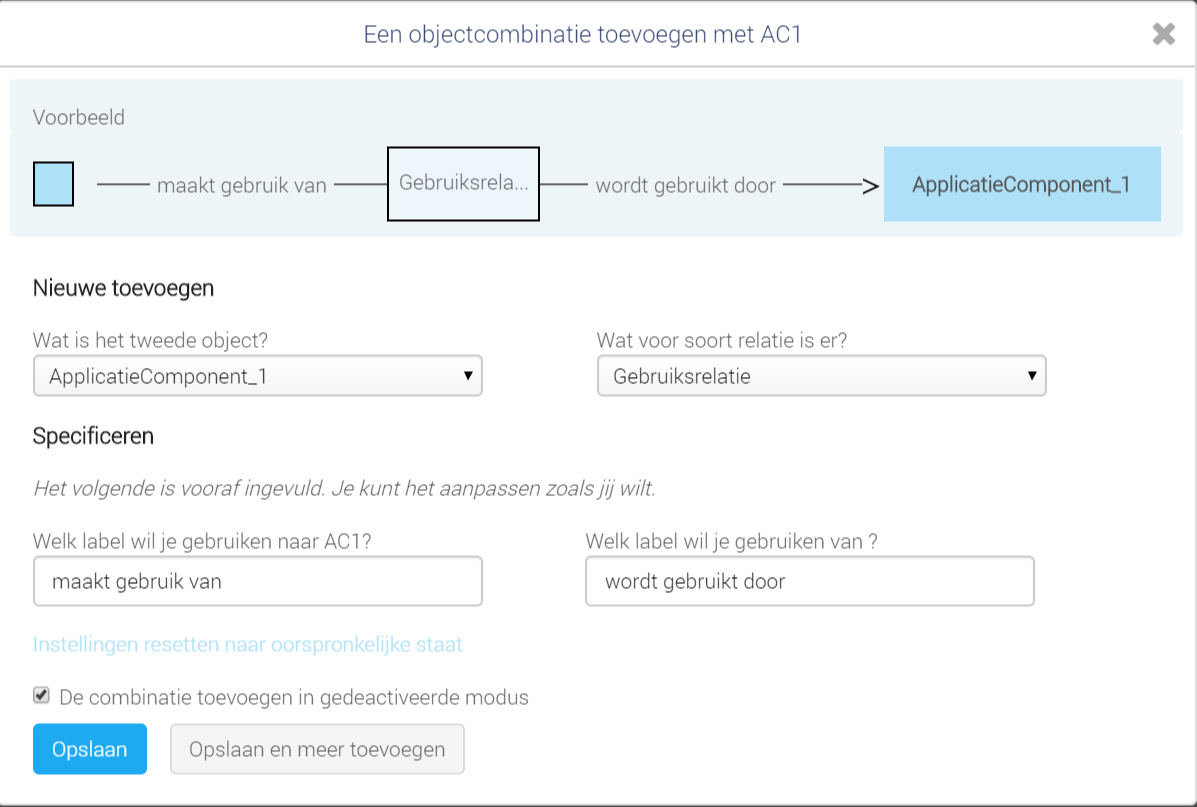Screen dimensions: 1197x807
Task: Select the Gebruiksrela... box in the preview
Action: pos(463,184)
